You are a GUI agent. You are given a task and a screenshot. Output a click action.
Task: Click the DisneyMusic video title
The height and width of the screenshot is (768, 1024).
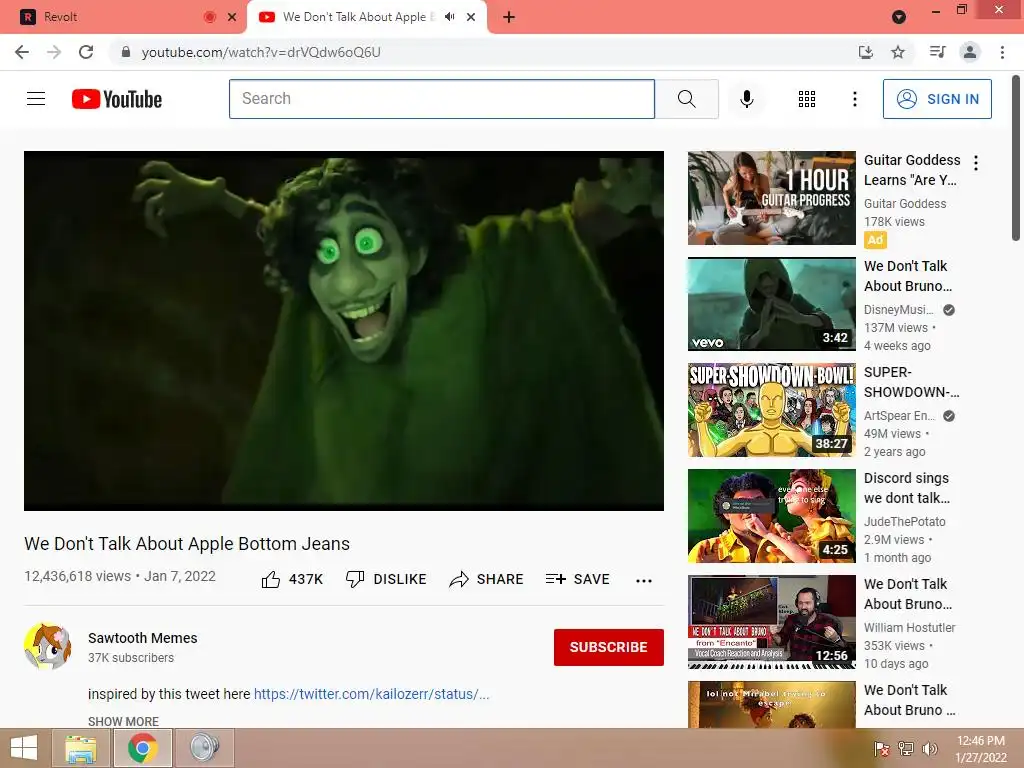908,276
